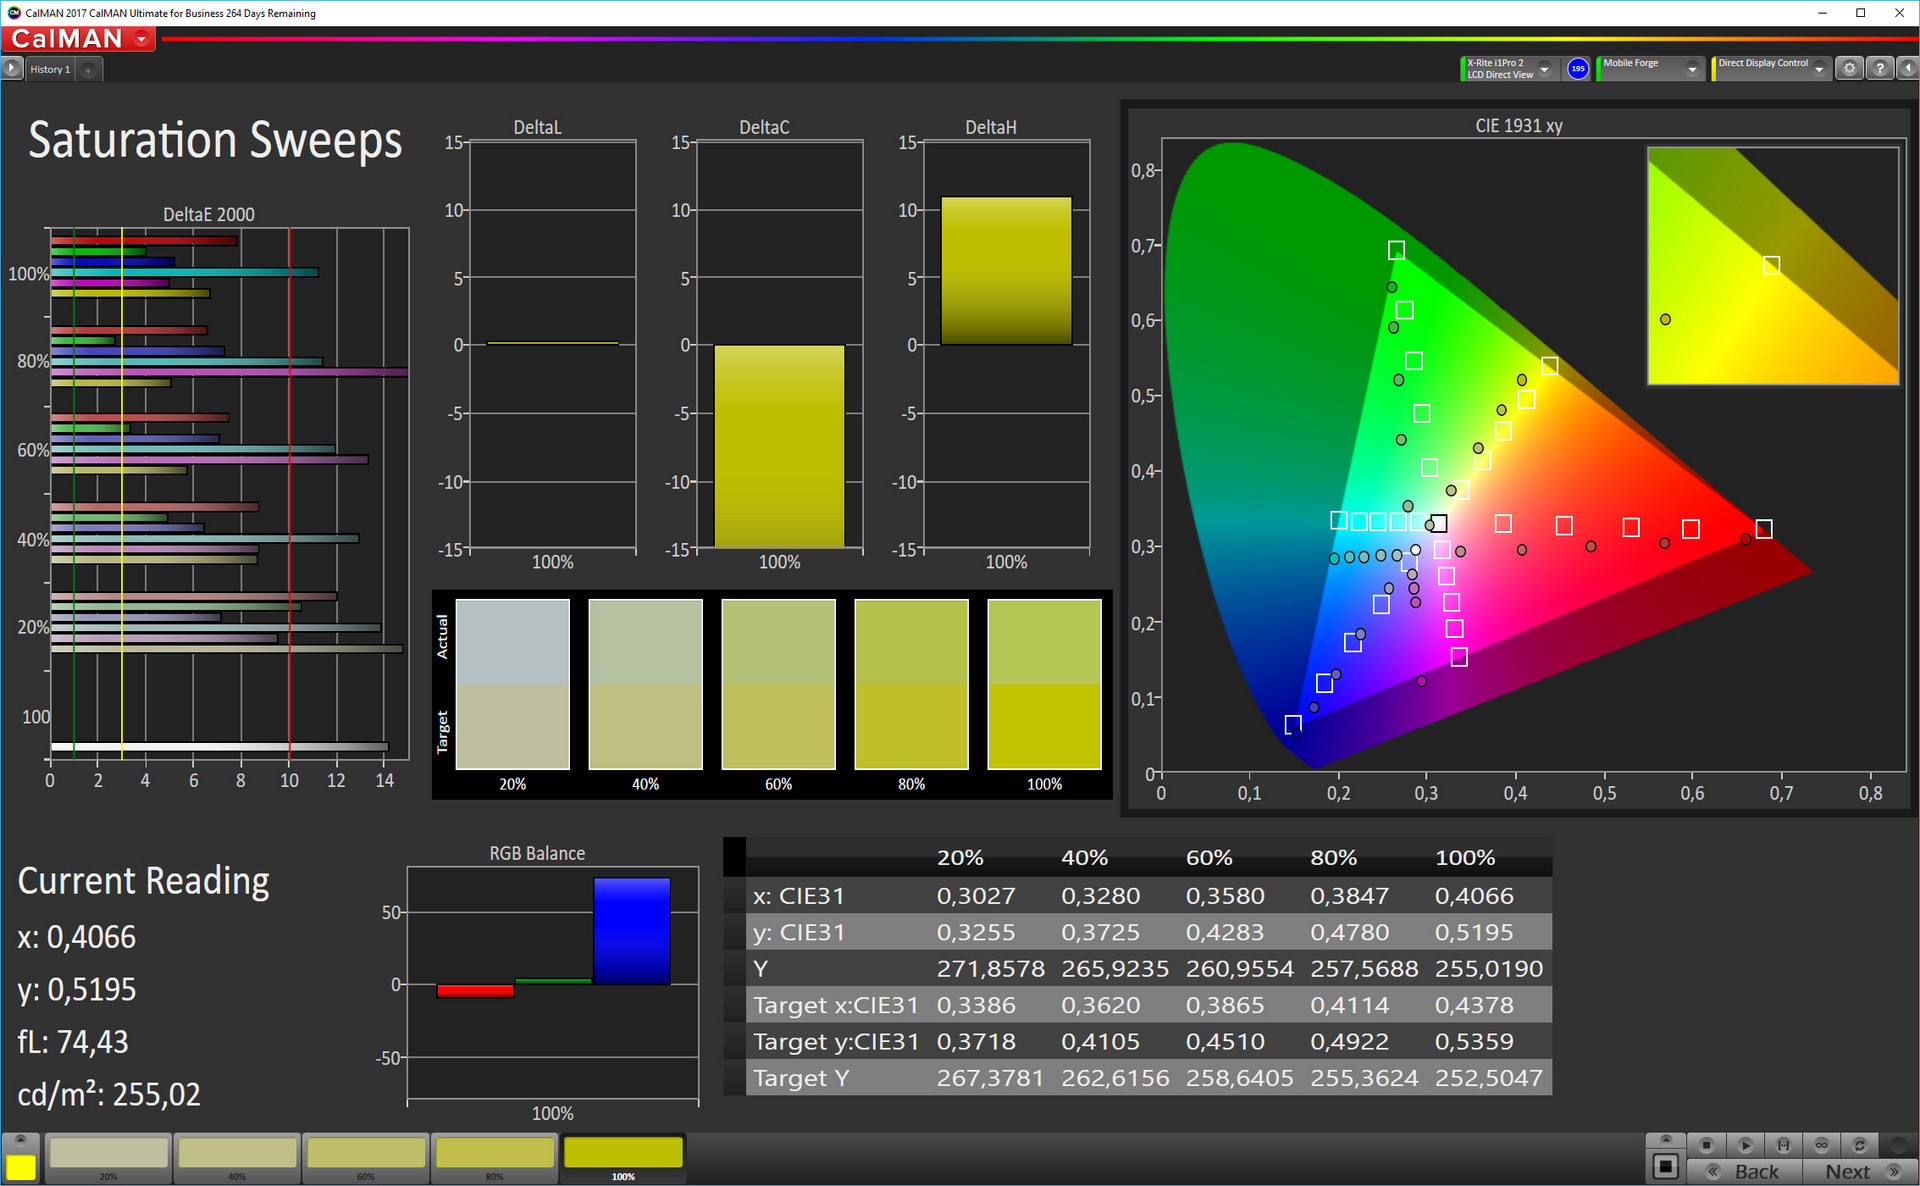This screenshot has width=1920, height=1186.
Task: Open the Direct Display Control dropdown
Action: pyautogui.click(x=1819, y=69)
